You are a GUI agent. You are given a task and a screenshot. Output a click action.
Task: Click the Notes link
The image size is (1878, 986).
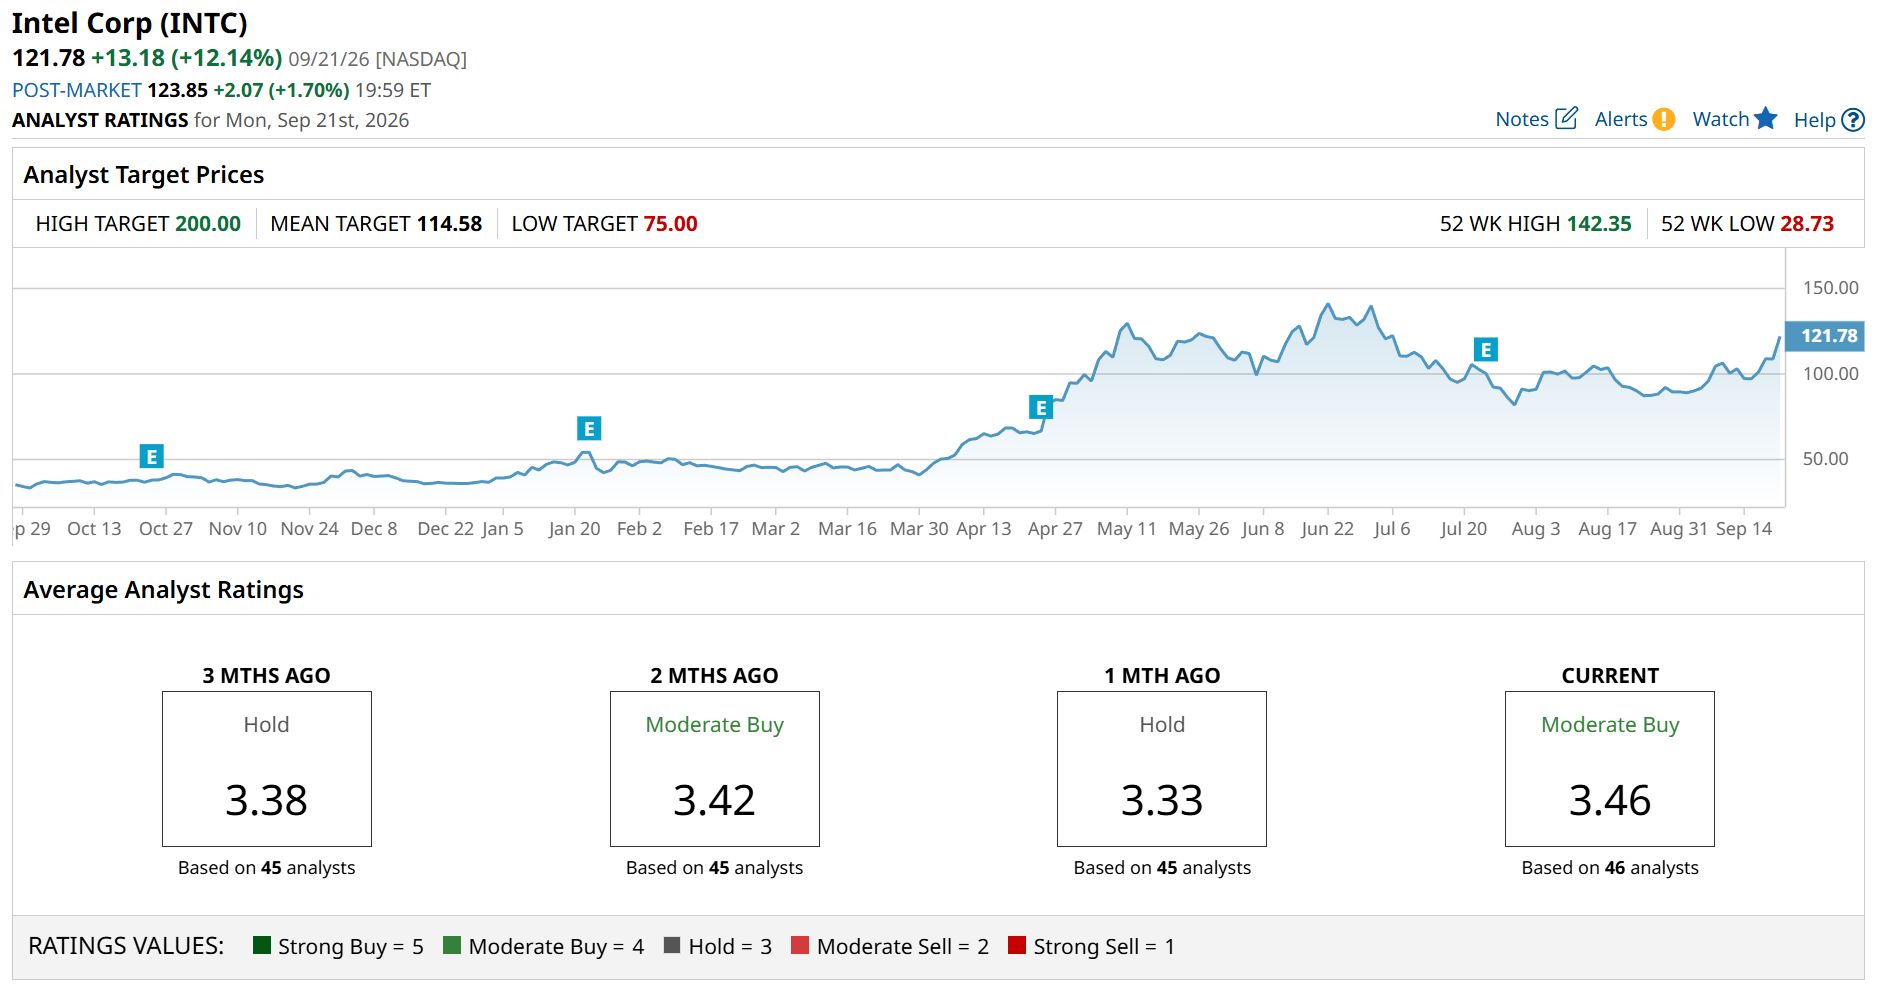1521,119
